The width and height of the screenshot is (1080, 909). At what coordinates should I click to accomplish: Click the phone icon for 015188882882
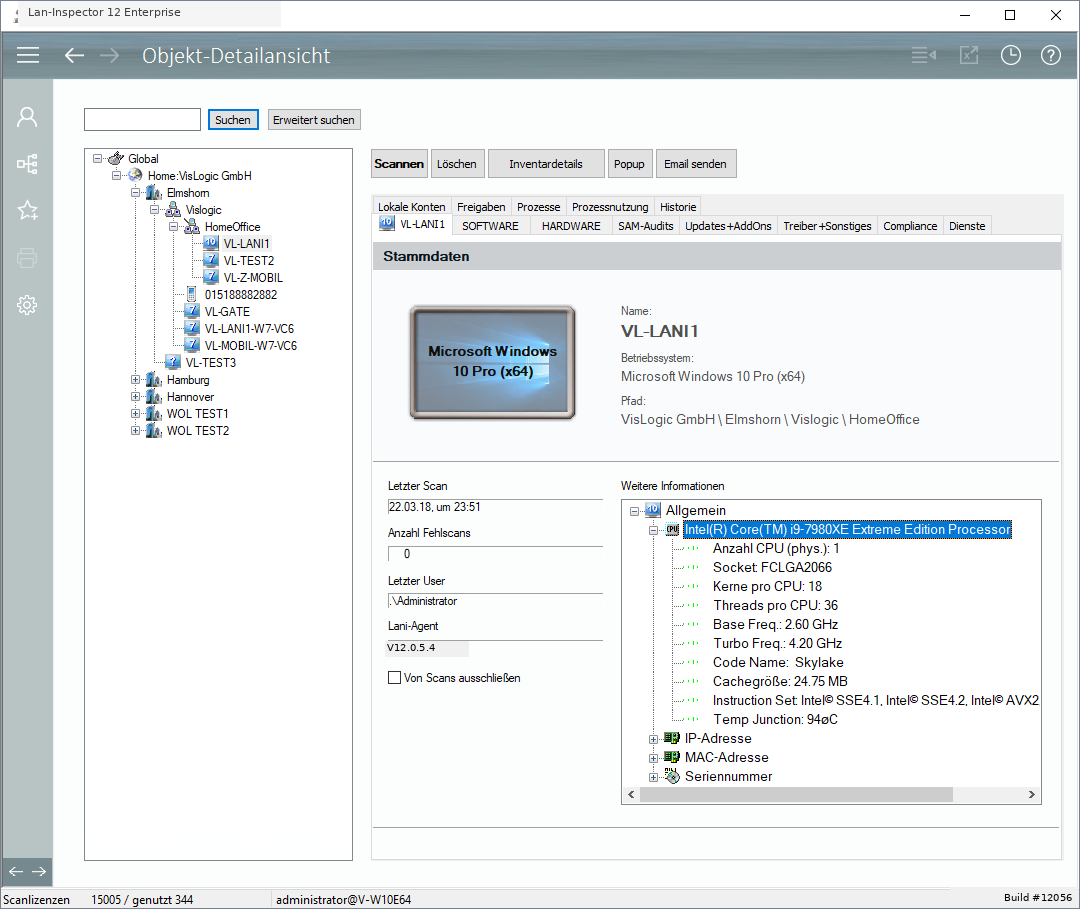tap(191, 294)
